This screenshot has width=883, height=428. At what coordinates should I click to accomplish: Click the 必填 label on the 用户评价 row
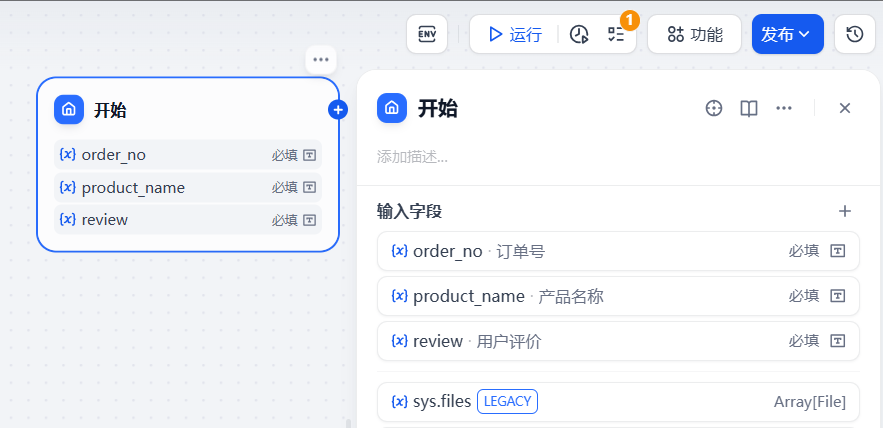coord(804,341)
